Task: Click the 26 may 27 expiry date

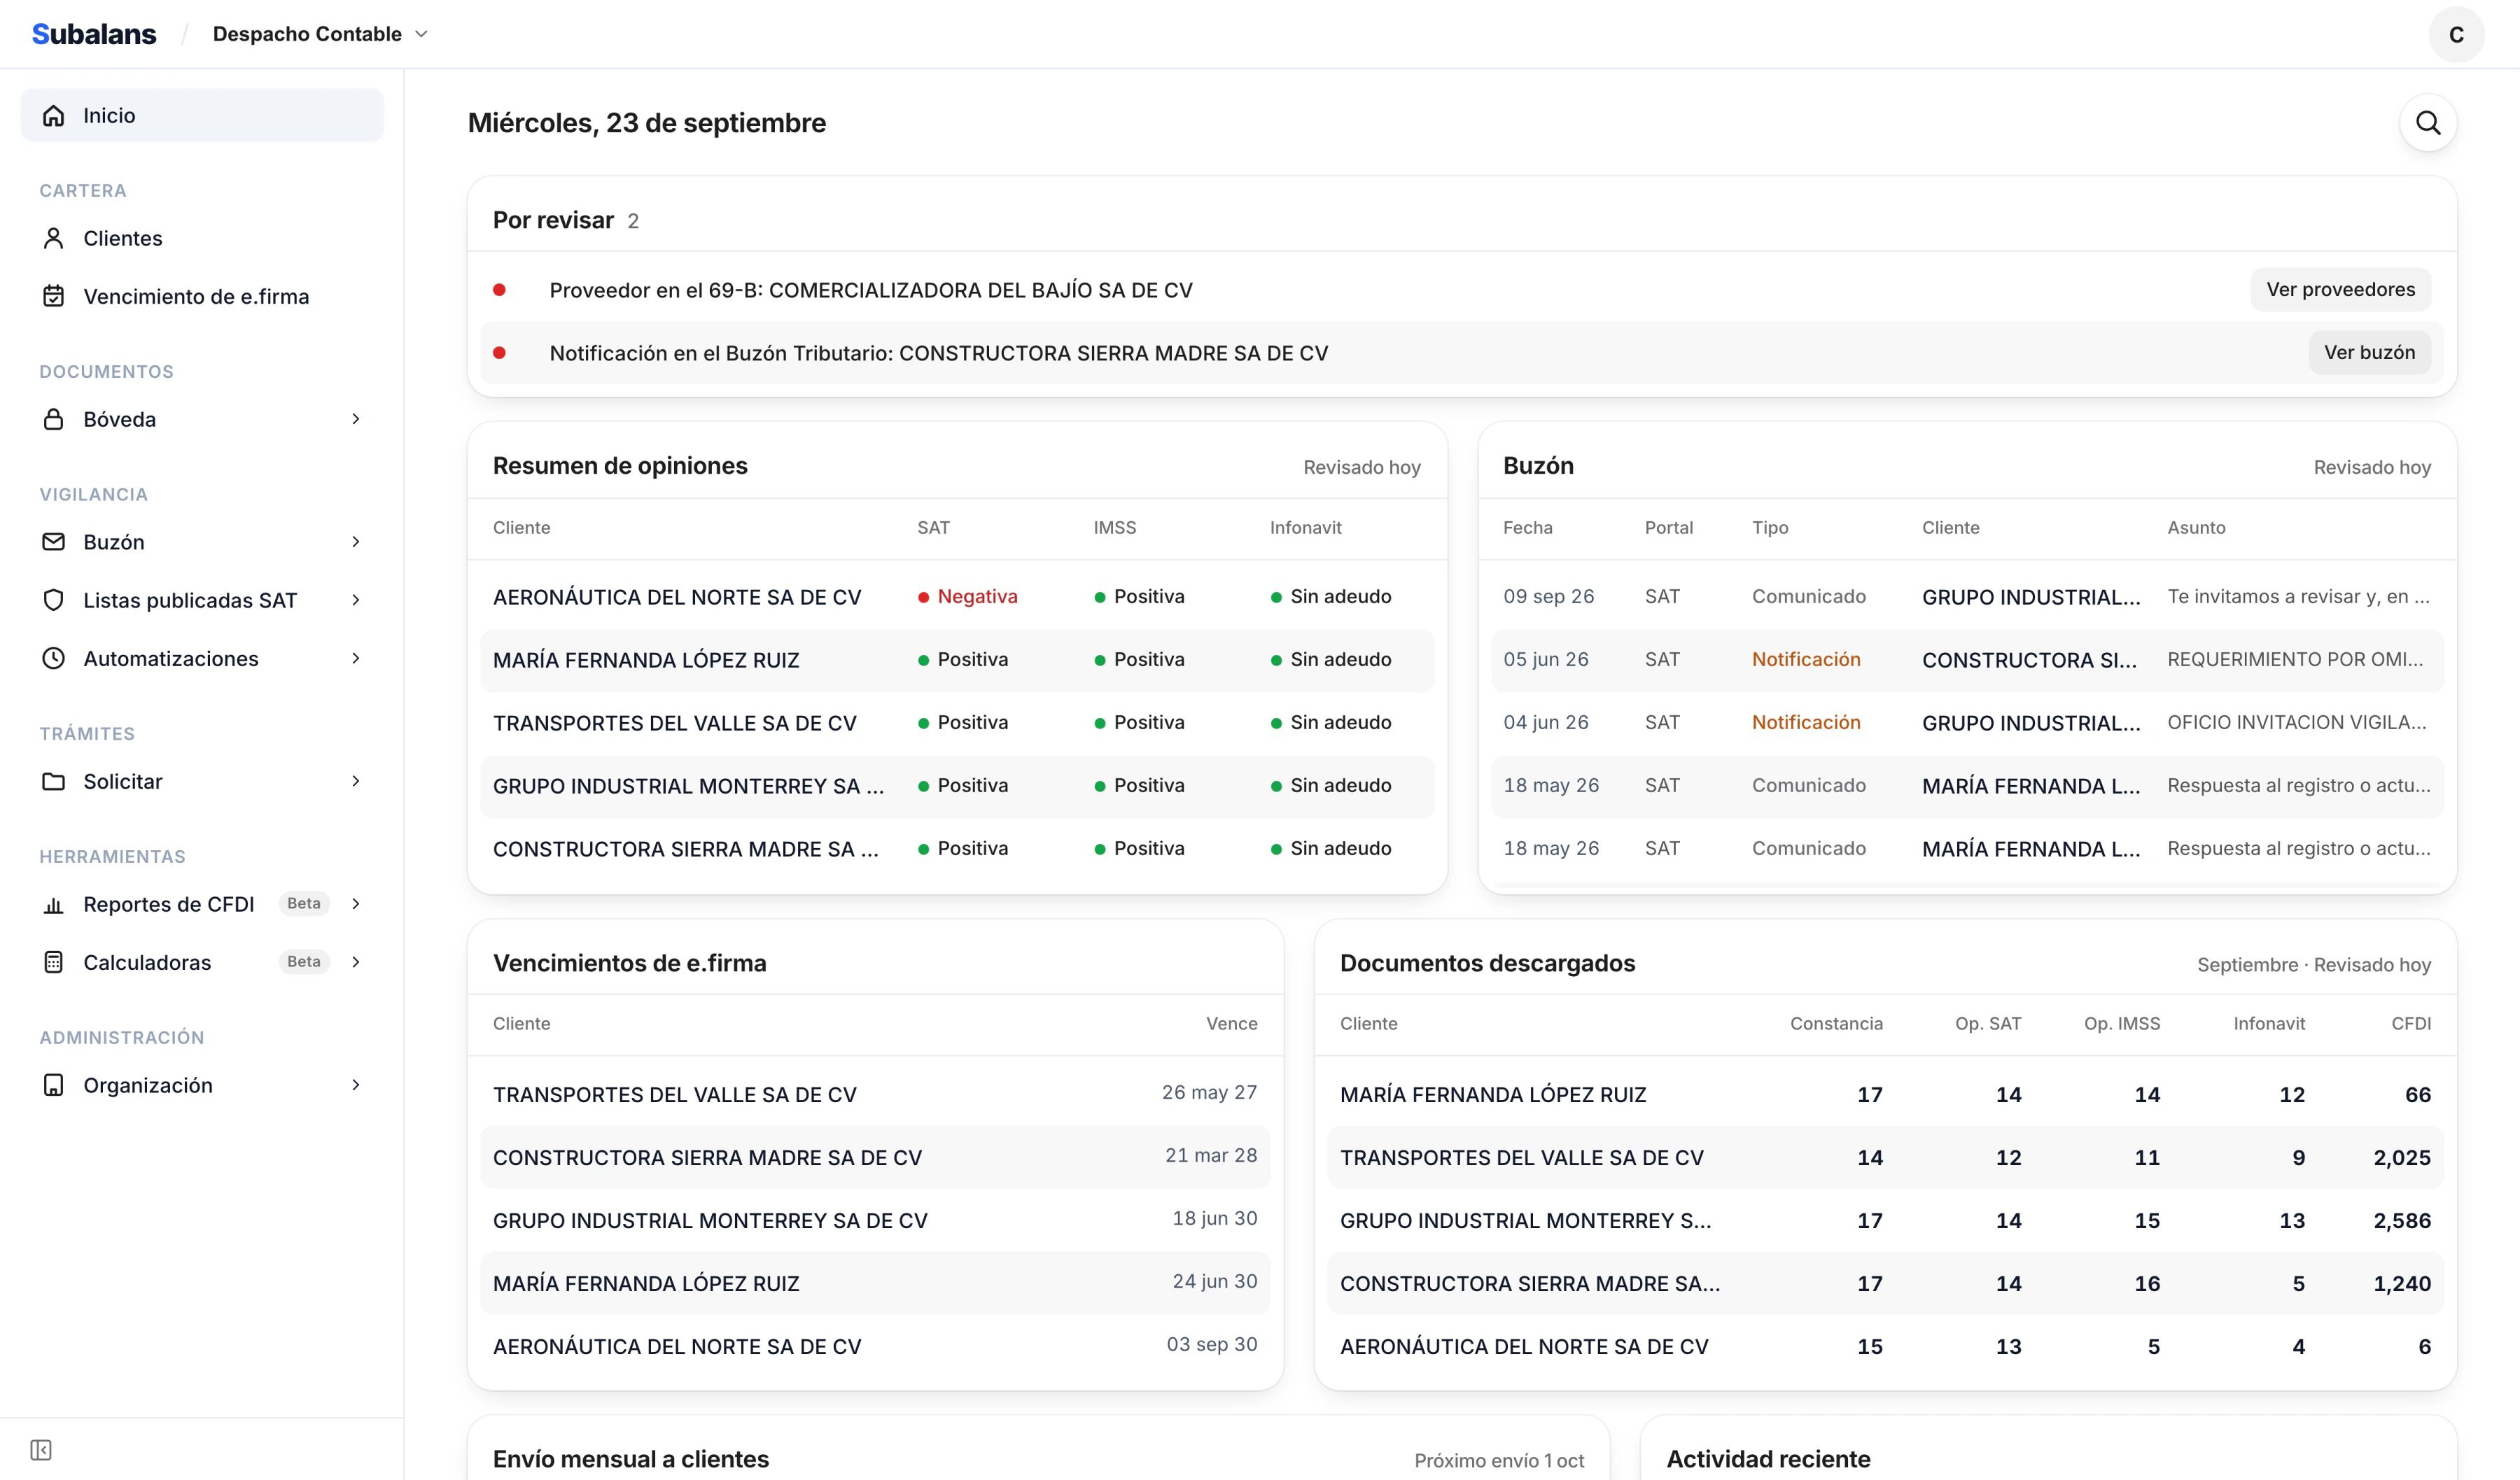Action: (1209, 1093)
